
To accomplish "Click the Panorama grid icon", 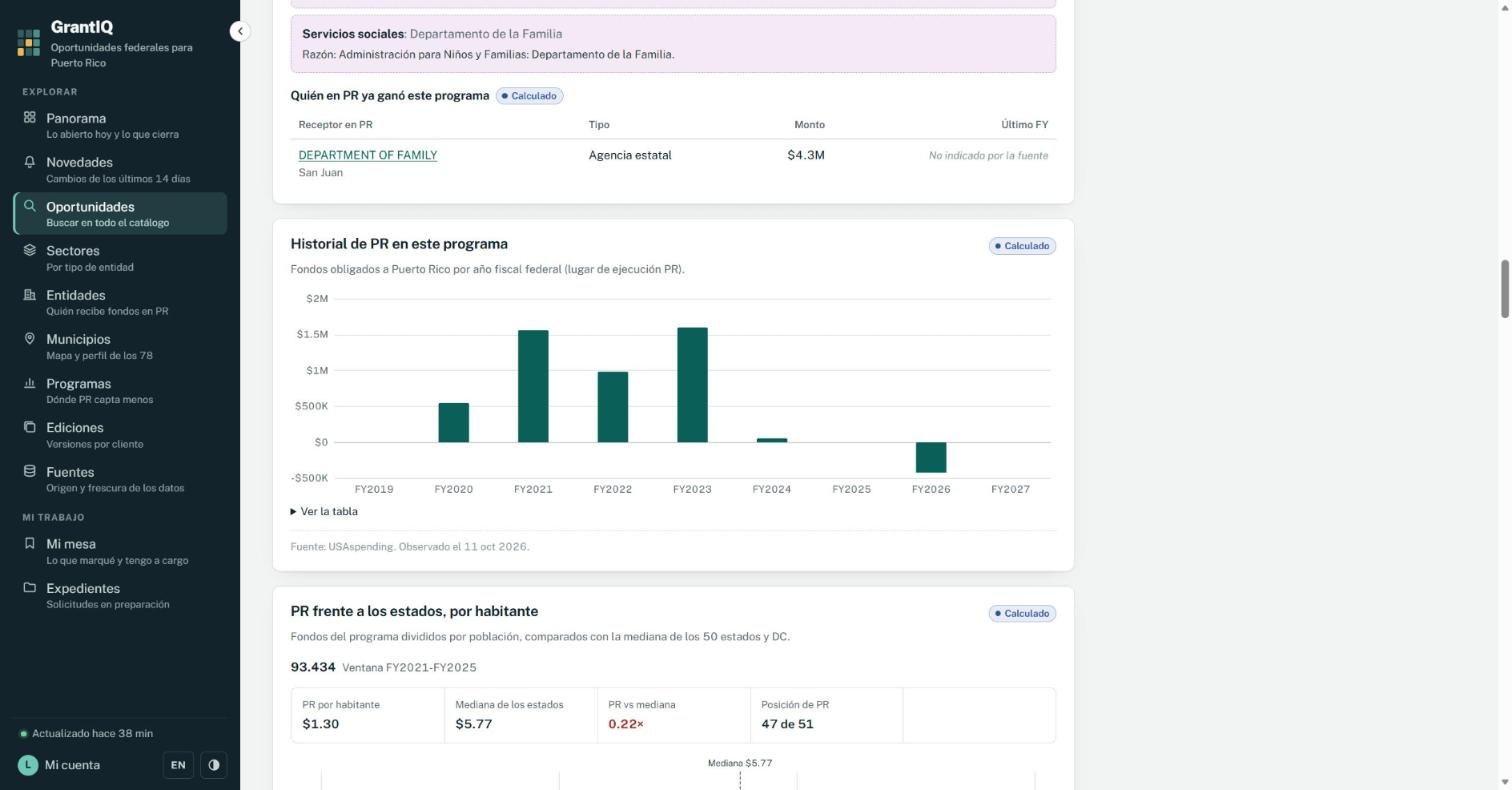I will tap(30, 117).
